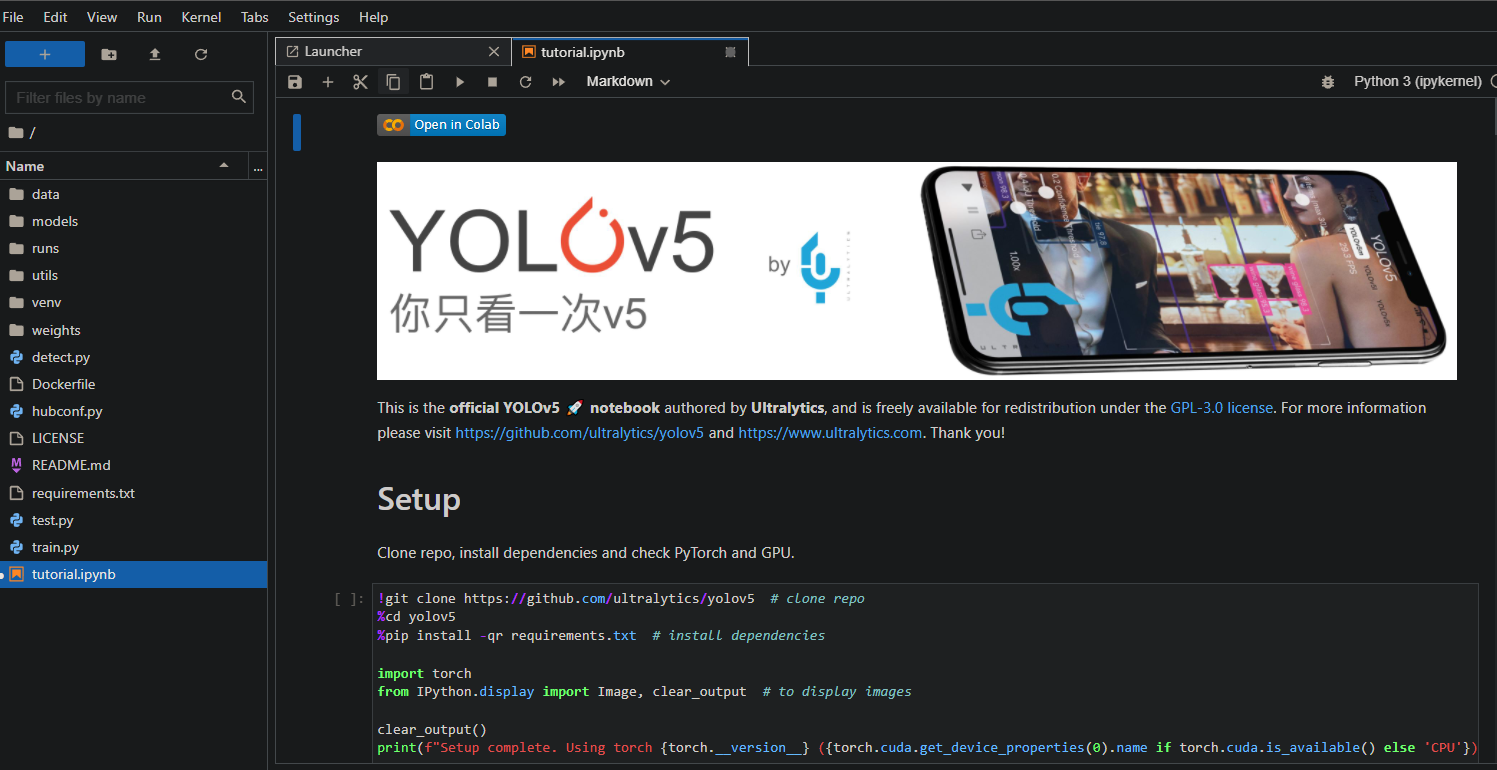The width and height of the screenshot is (1497, 770).
Task: Click the Setup heading
Action: [x=419, y=500]
